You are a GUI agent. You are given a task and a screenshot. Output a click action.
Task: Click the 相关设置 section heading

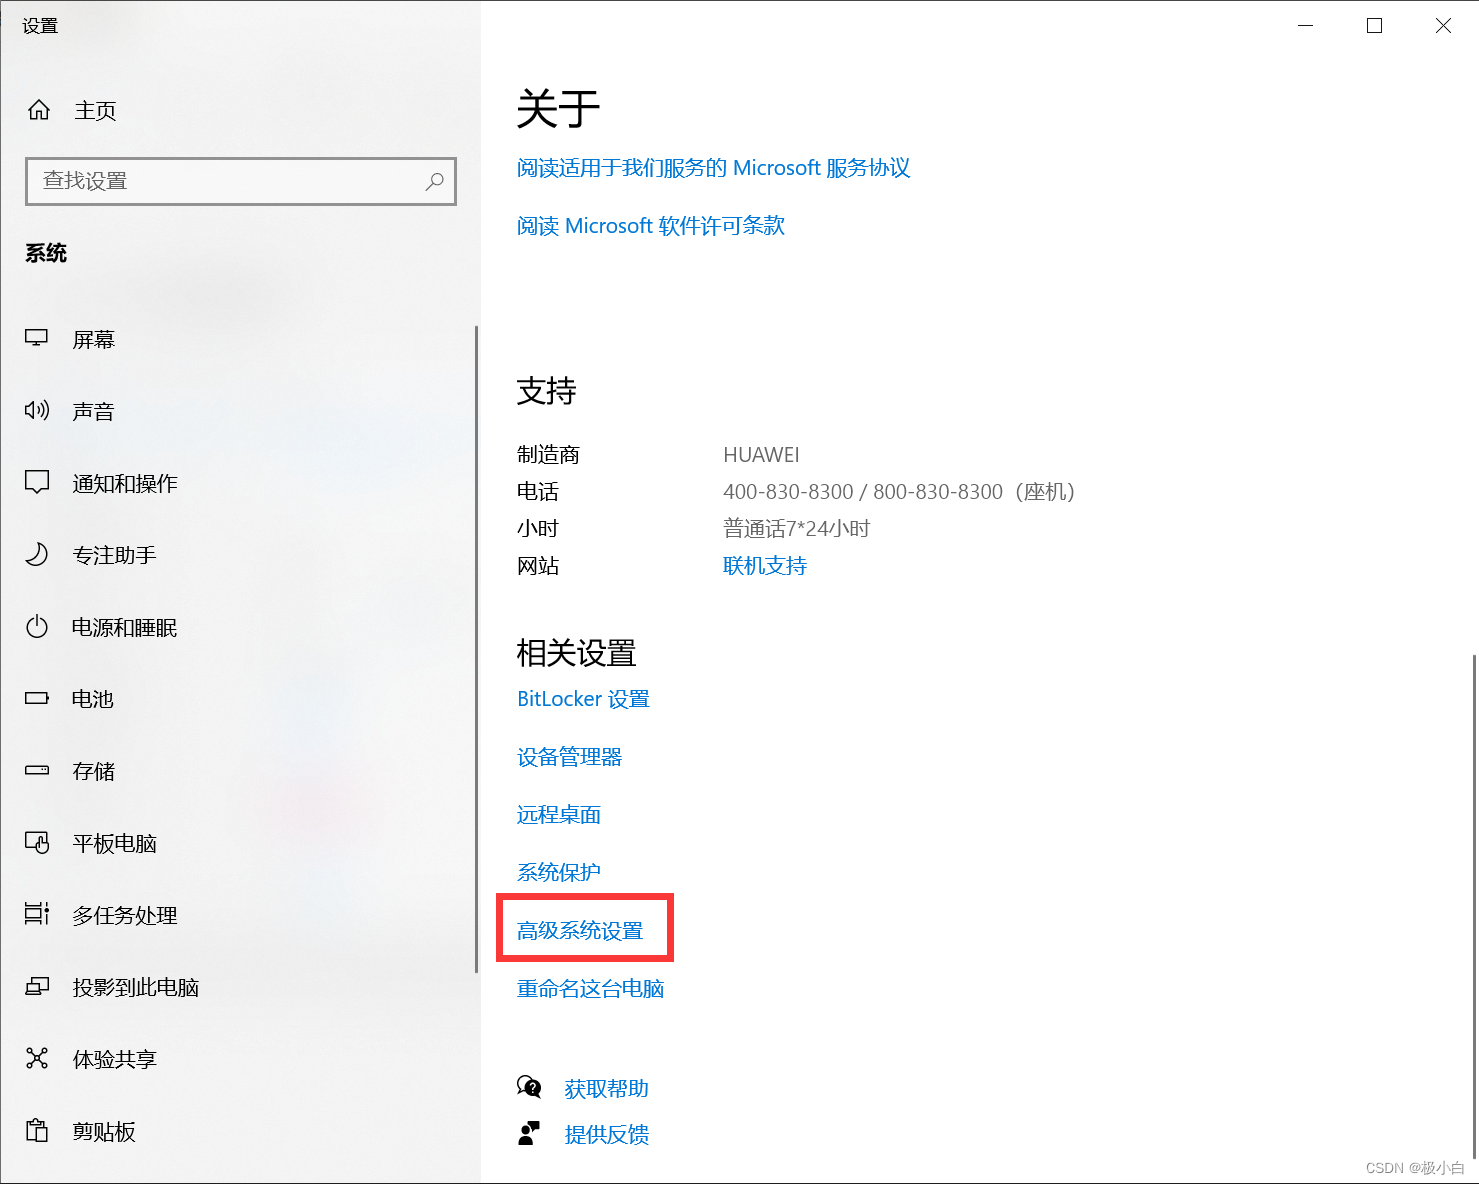(x=576, y=653)
